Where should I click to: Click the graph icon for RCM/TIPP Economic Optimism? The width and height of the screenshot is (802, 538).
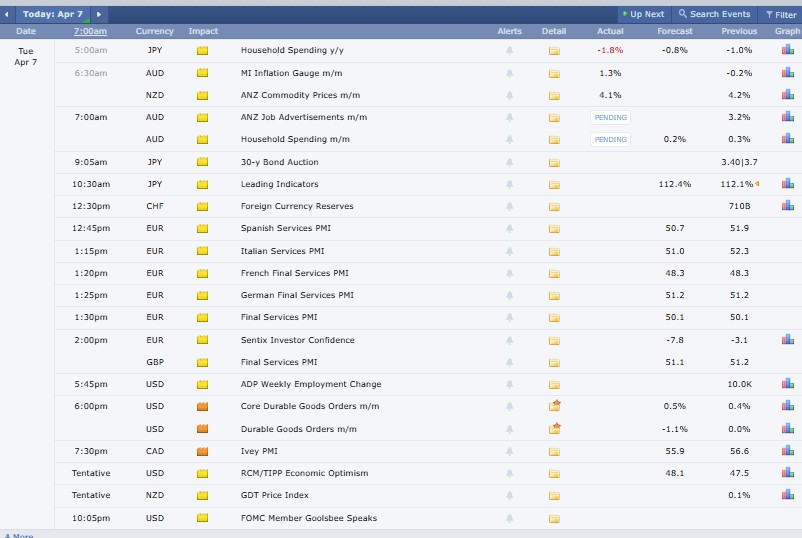[788, 473]
